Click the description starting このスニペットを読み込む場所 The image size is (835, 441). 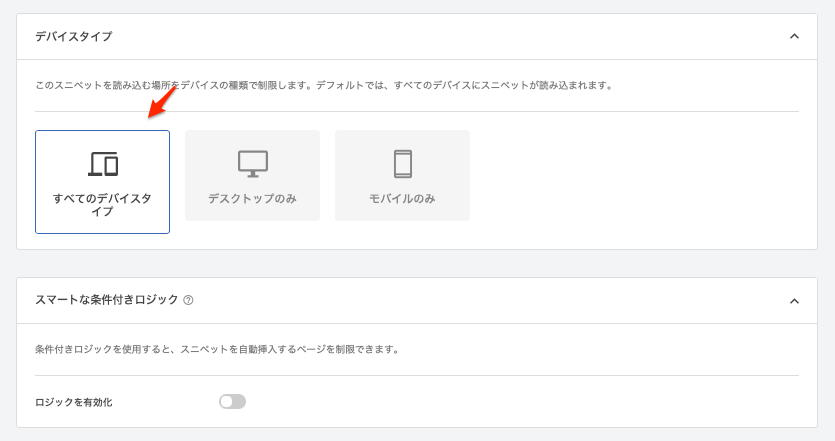coord(324,85)
